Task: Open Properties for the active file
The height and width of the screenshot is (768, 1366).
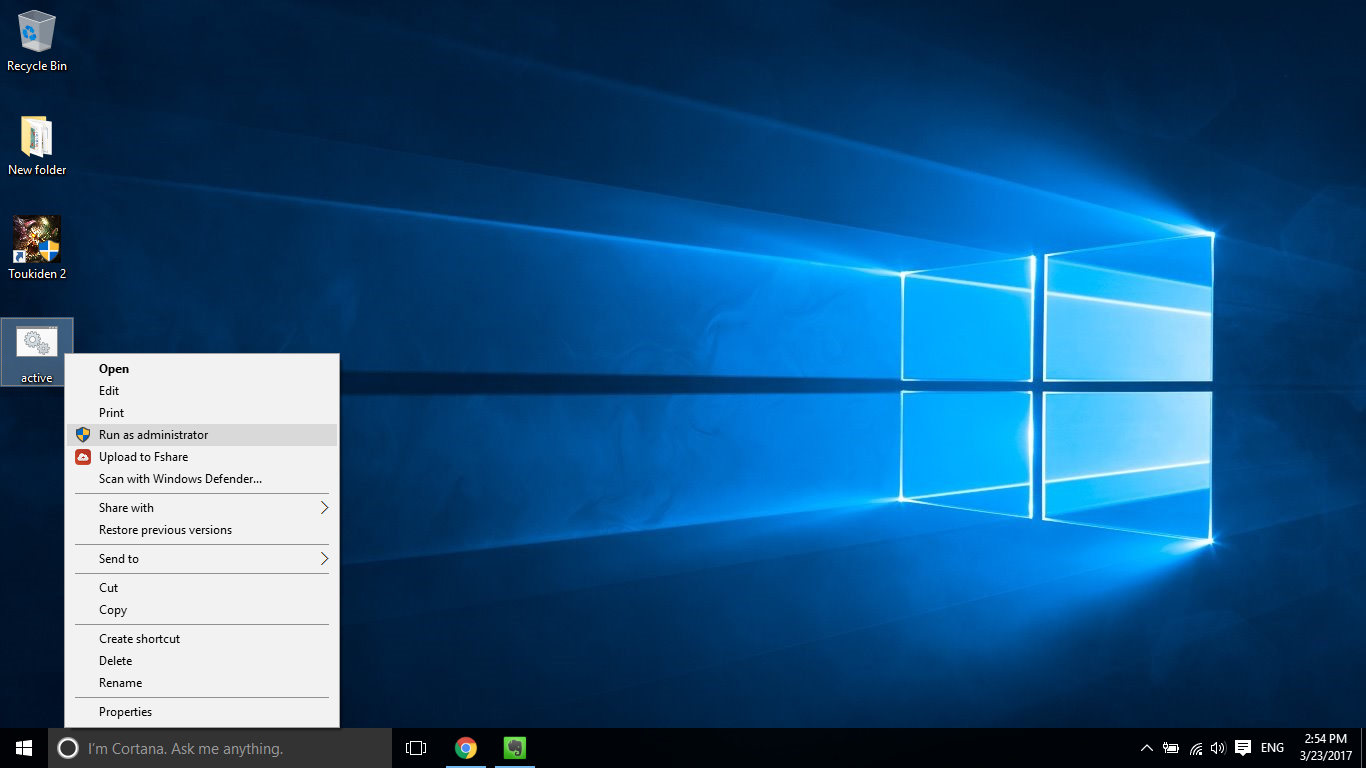Action: tap(125, 711)
